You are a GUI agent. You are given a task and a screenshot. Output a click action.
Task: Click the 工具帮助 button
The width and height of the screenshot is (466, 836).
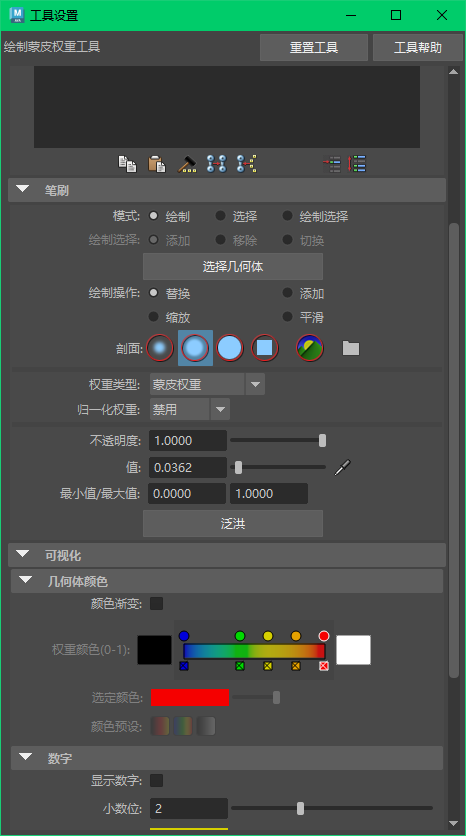pos(417,47)
